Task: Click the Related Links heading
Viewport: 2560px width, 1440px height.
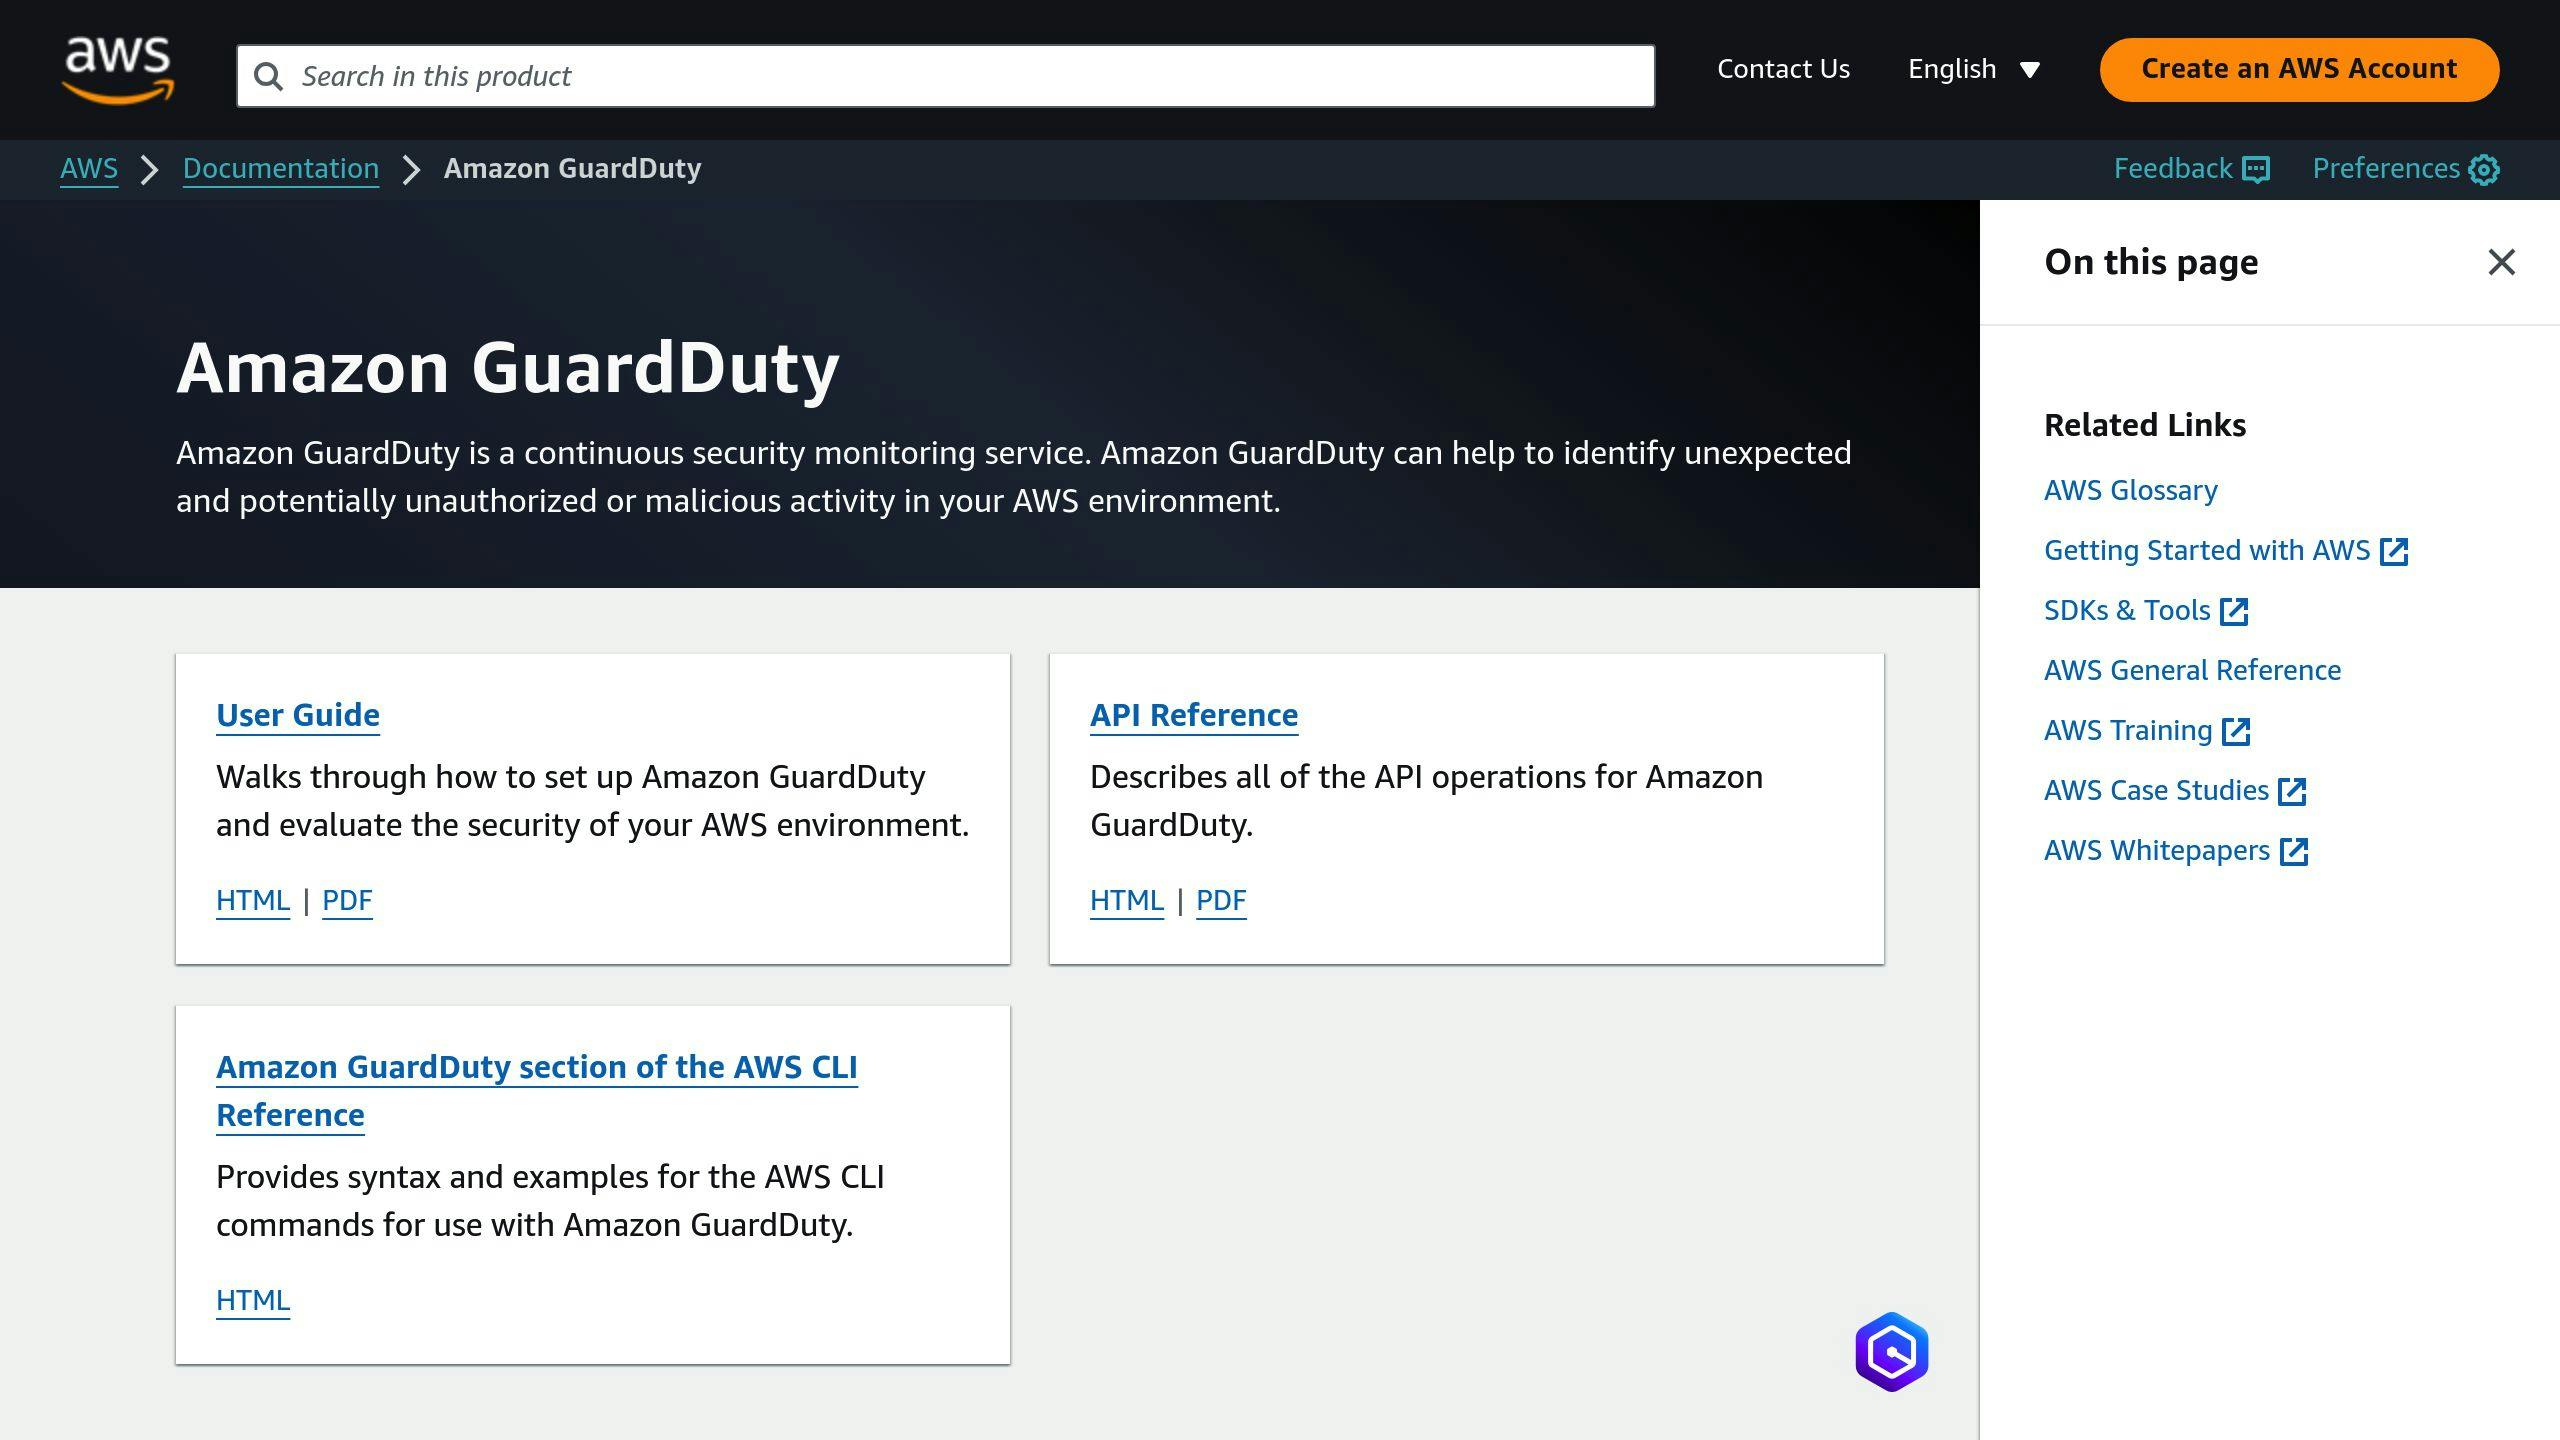Action: coord(2145,425)
